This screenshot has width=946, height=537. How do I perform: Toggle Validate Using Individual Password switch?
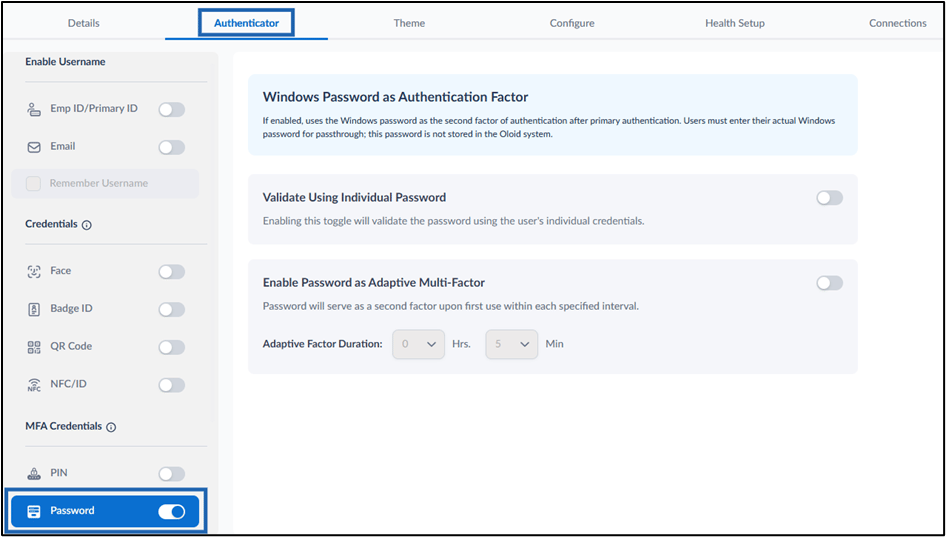coord(830,198)
